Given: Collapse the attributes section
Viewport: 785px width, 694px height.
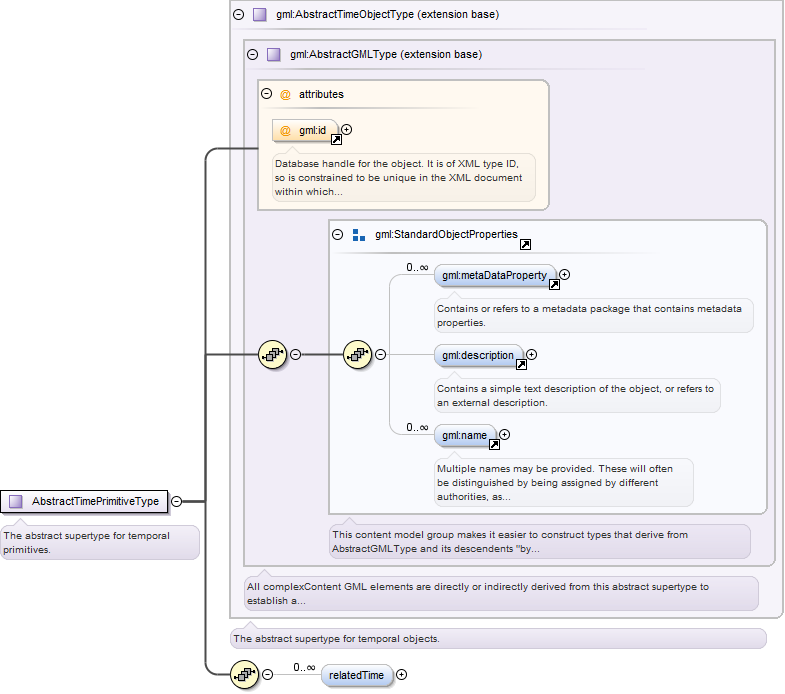Looking at the screenshot, I should click(x=267, y=94).
